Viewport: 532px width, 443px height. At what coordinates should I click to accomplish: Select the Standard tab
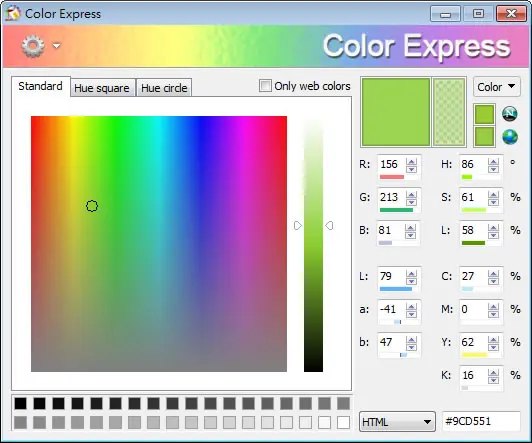tap(40, 86)
